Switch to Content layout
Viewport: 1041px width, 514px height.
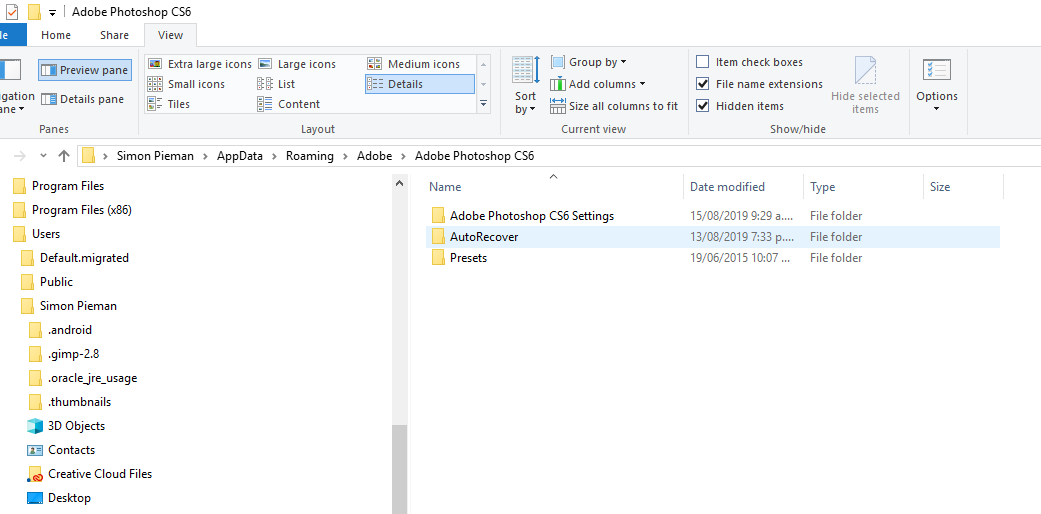289,104
